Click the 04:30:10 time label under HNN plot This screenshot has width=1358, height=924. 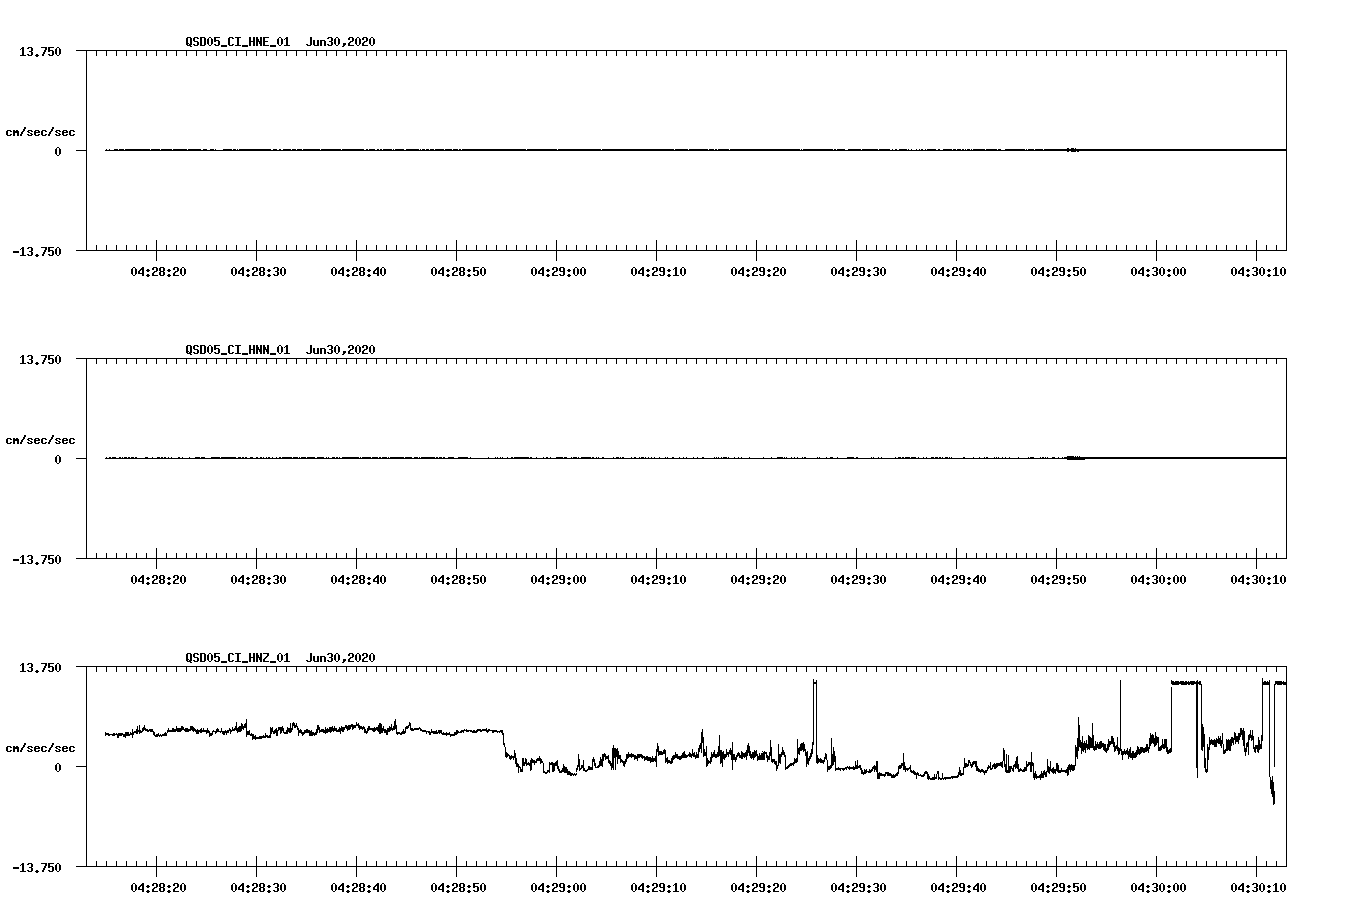(1258, 580)
